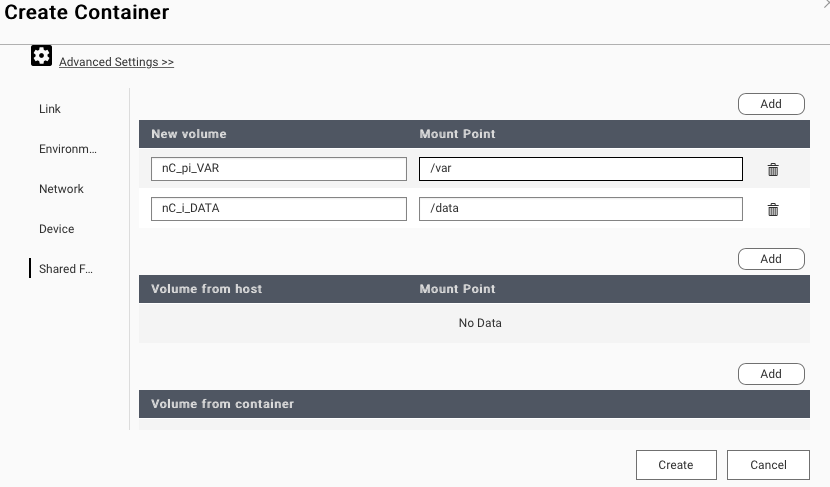The image size is (830, 487).
Task: Go to the Device tab
Action: coord(57,229)
